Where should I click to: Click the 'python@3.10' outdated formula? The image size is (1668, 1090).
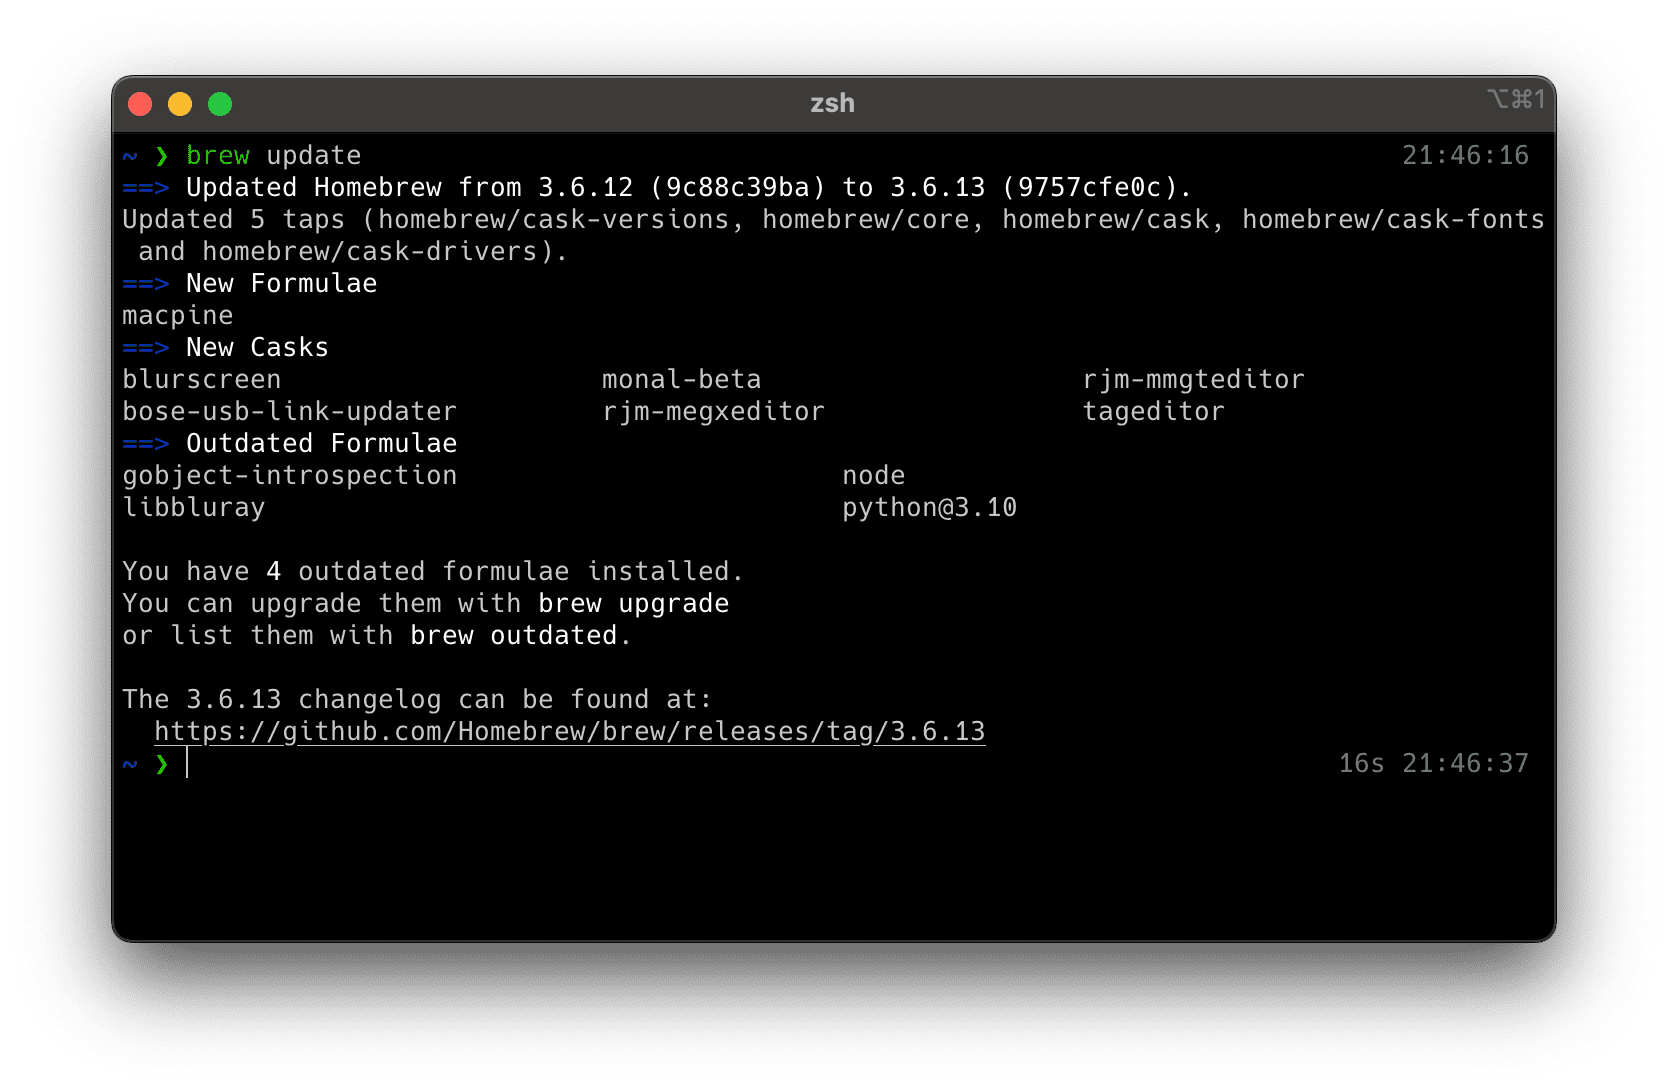(x=930, y=508)
